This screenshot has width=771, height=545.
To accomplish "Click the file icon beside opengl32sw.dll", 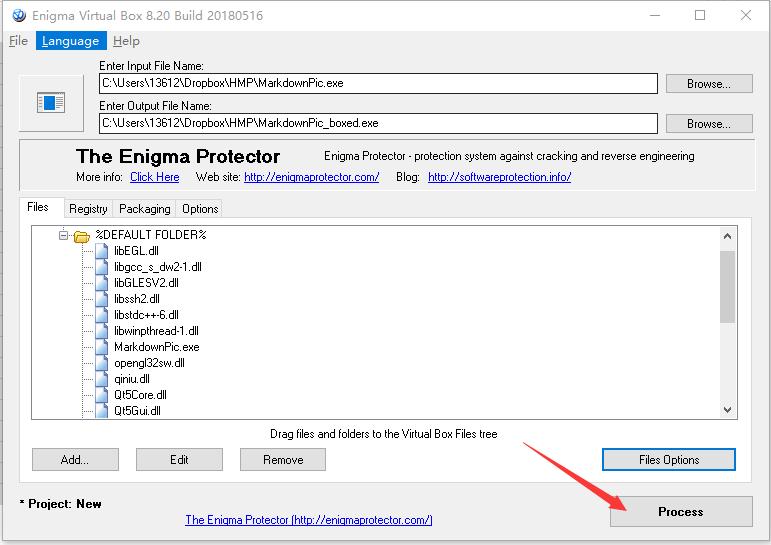I will (102, 363).
